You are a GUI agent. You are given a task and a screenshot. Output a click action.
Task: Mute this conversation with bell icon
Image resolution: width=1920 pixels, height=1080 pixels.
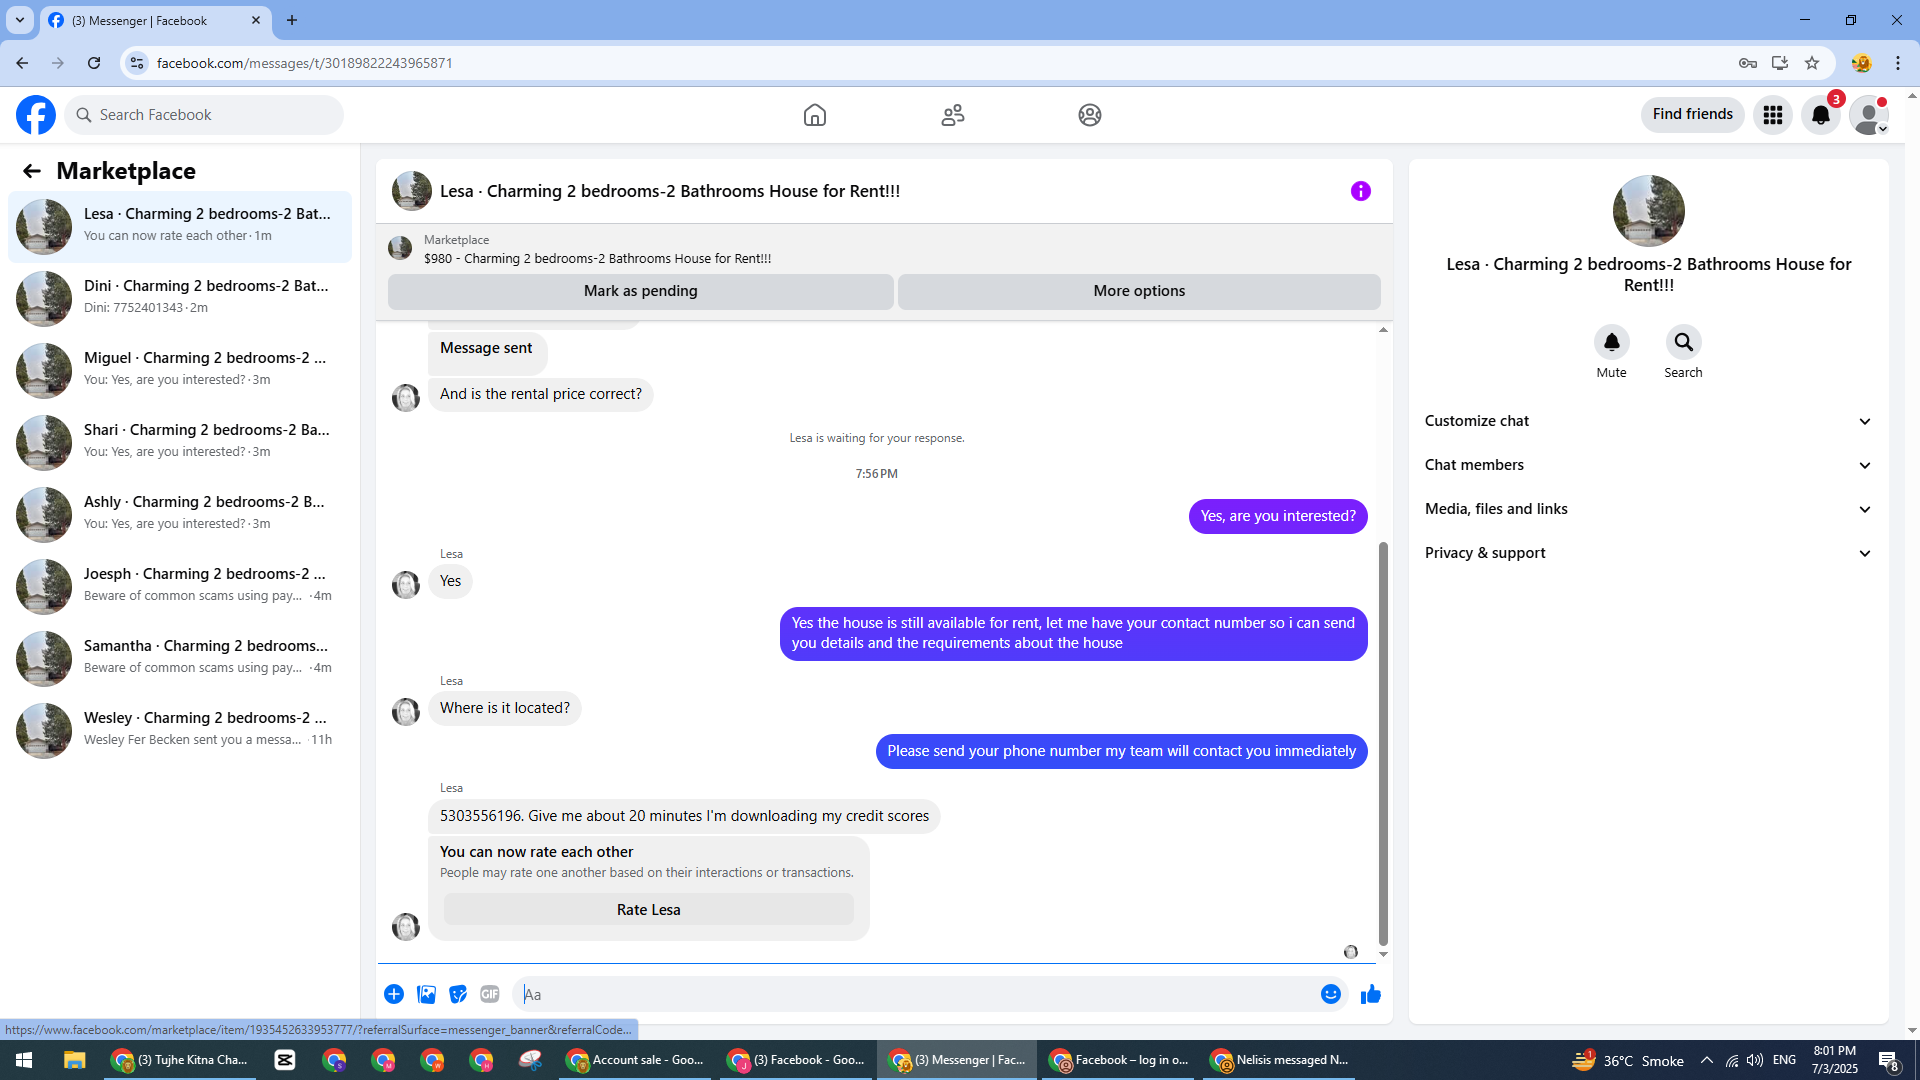pos(1611,343)
